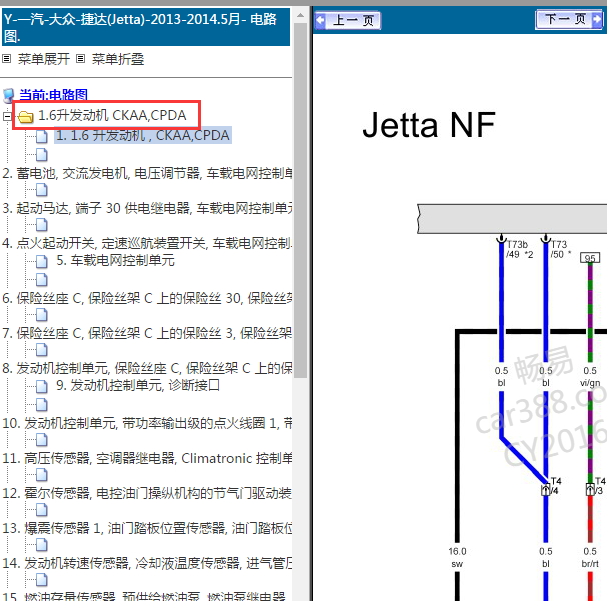Viewport: 607px width, 601px height.
Task: Click reference box 95 in diagram
Action: point(590,258)
